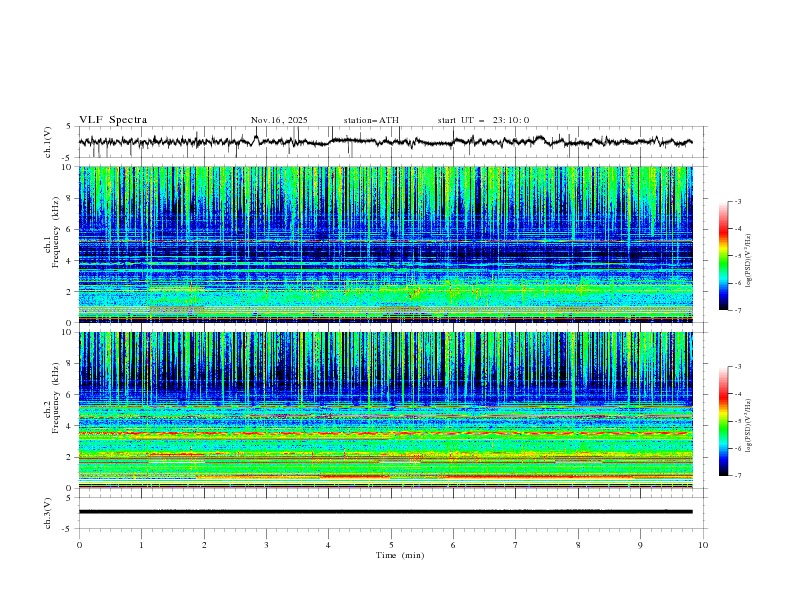792x612 pixels.
Task: Click the "VLF Spectra" plot title
Action: click(x=113, y=120)
